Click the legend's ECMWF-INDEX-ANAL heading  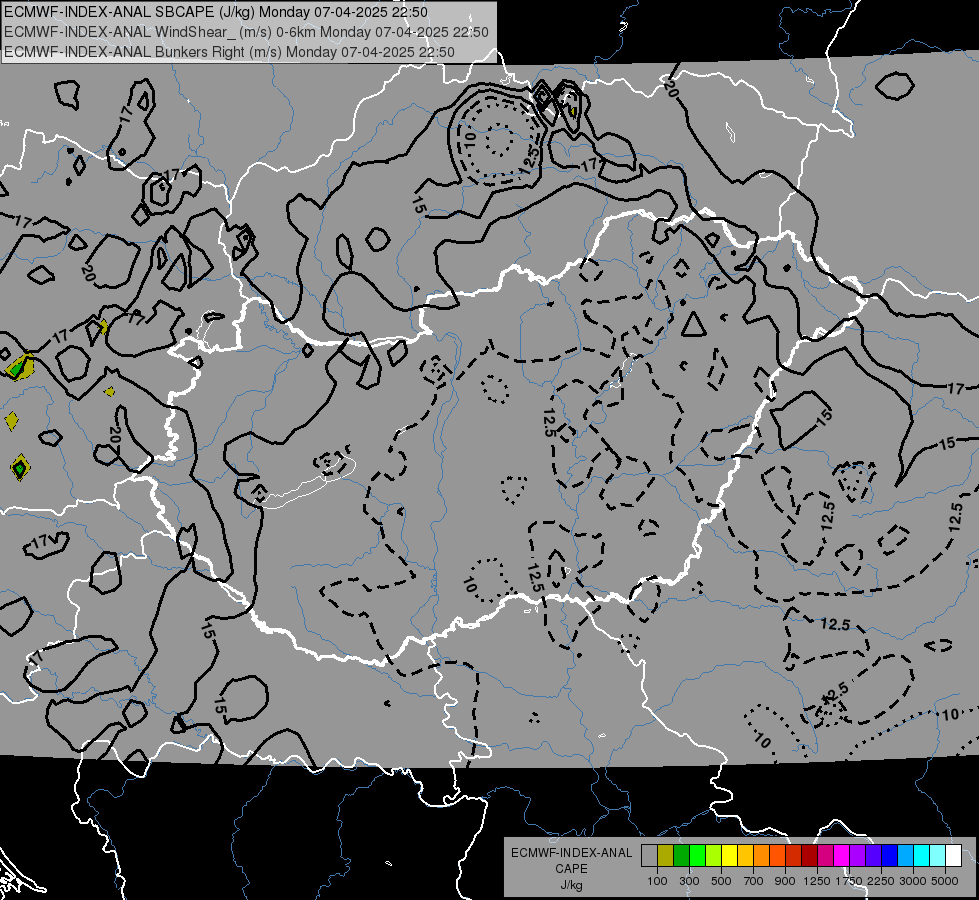571,853
